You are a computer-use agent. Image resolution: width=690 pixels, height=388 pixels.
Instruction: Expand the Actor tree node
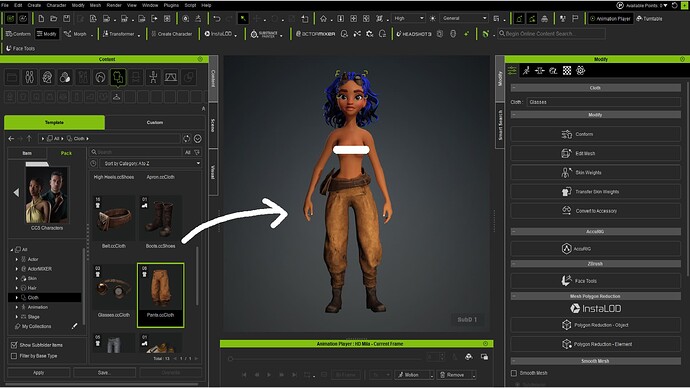[17, 259]
